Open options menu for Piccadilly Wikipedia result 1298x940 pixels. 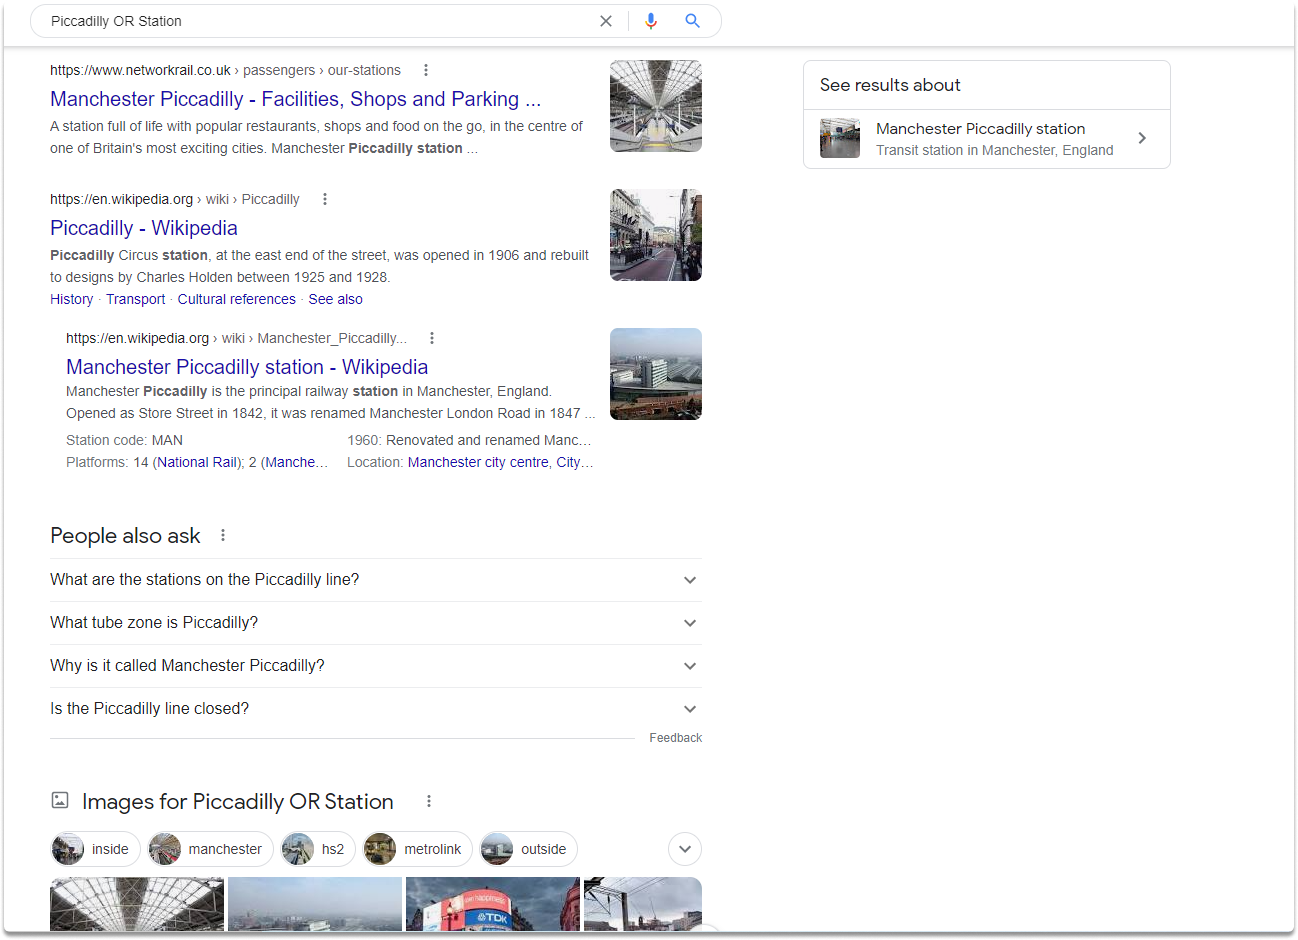pyautogui.click(x=325, y=199)
